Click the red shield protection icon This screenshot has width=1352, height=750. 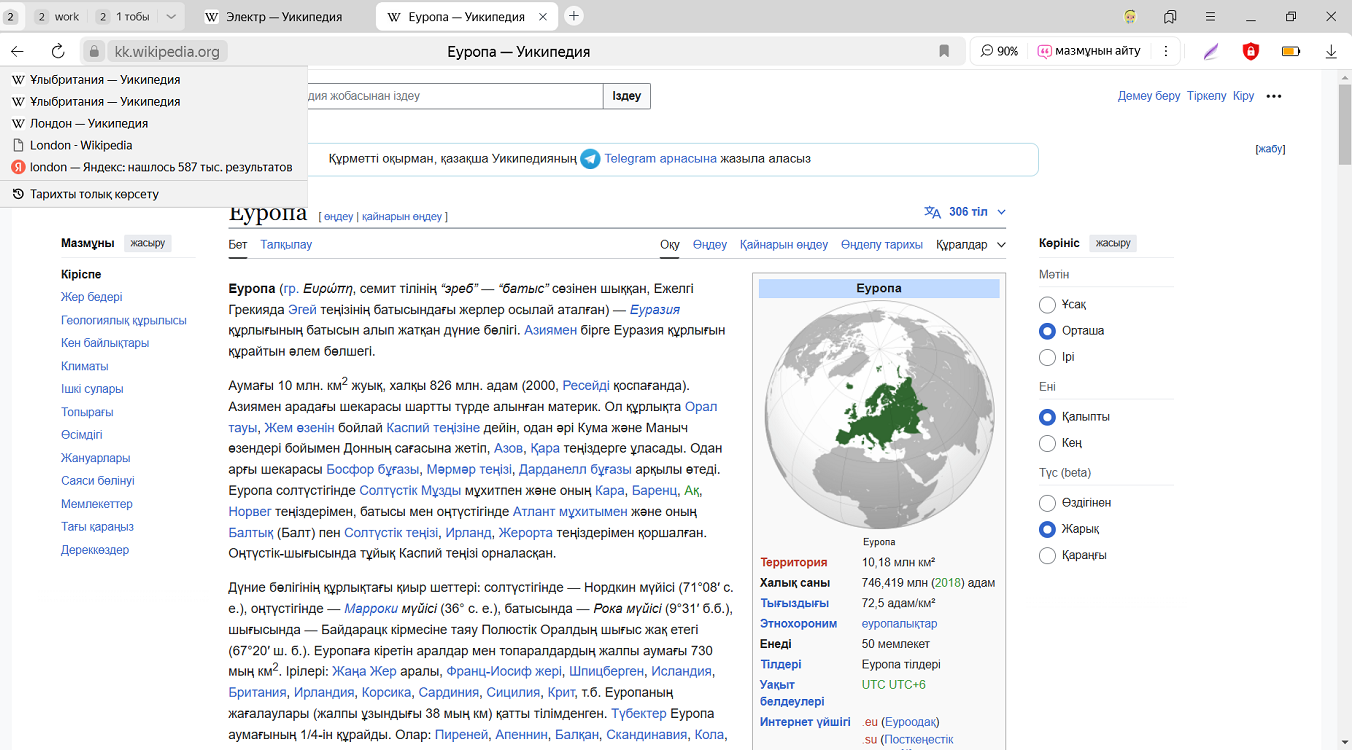point(1250,51)
